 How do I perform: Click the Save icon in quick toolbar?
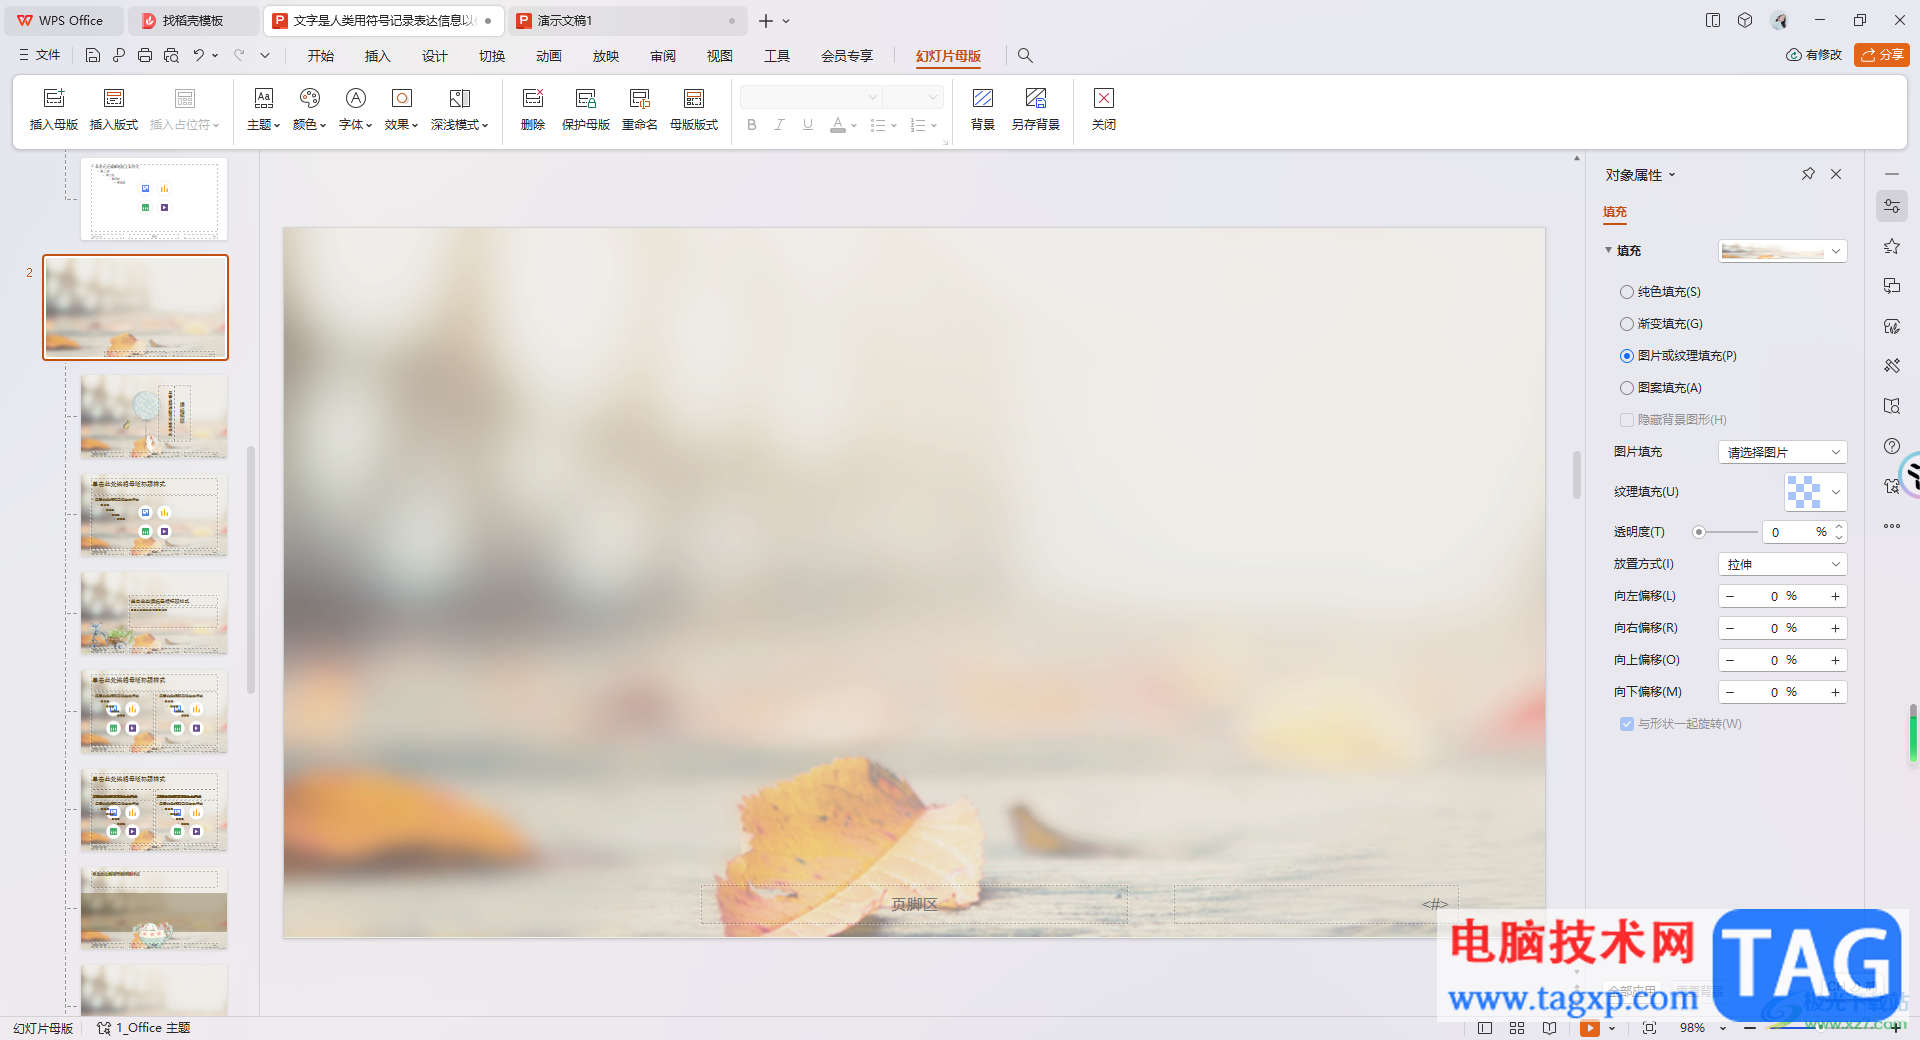93,56
